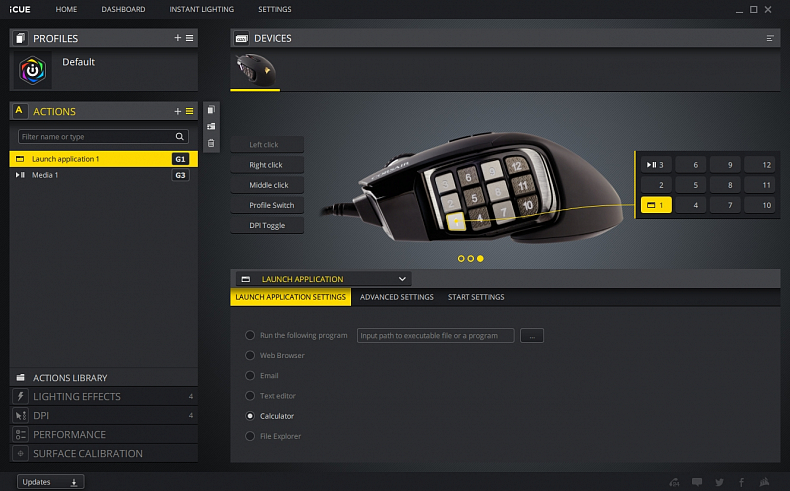Select side button 1 with launch icon
Image resolution: width=790 pixels, height=491 pixels.
click(656, 205)
